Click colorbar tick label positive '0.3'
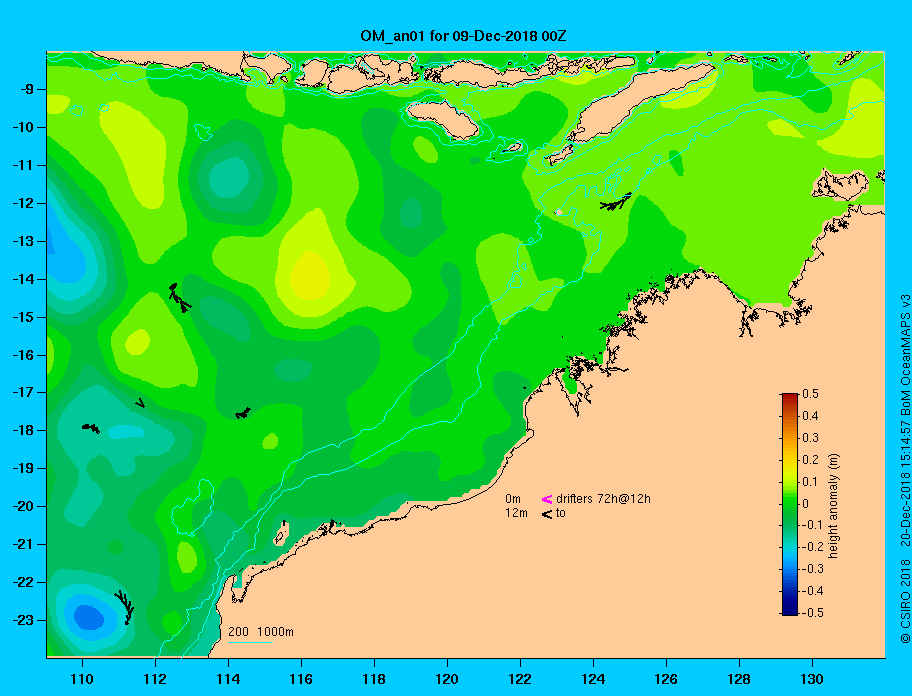The image size is (912, 696). pyautogui.click(x=810, y=438)
